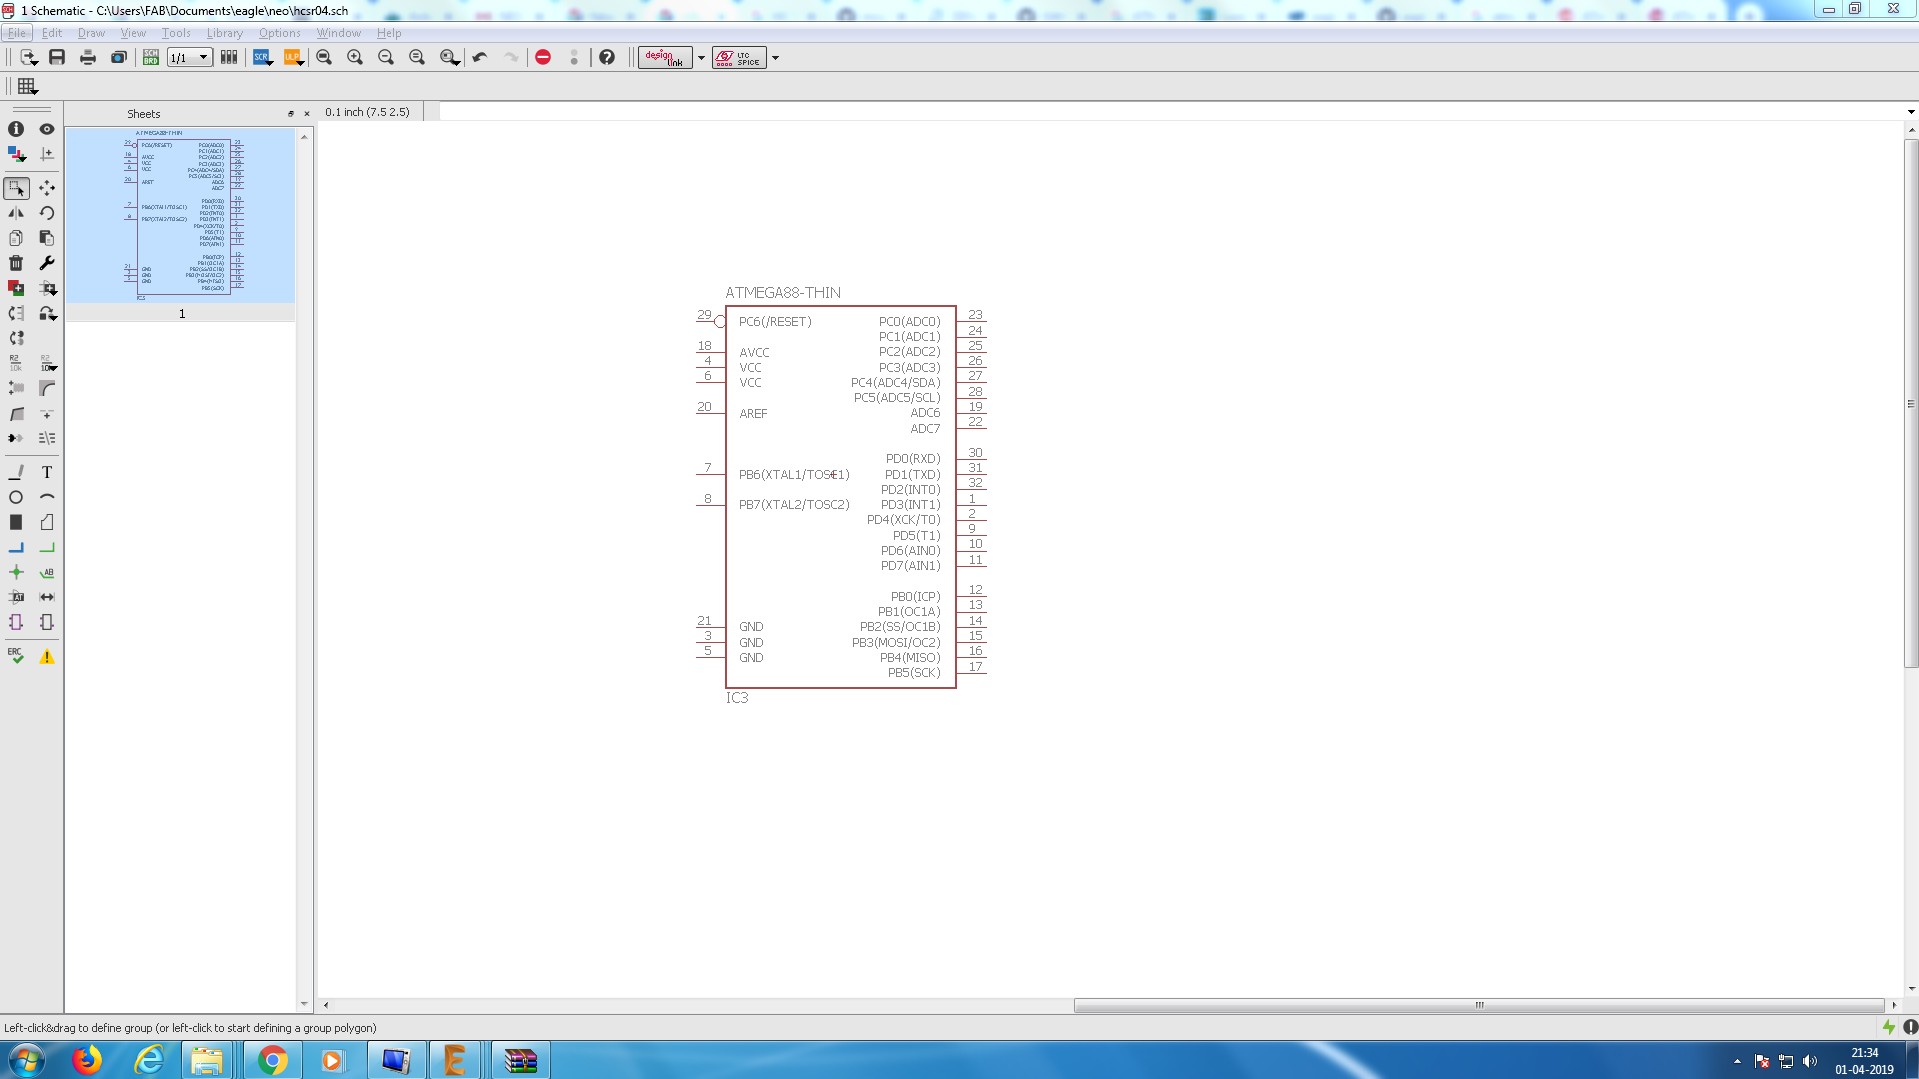Image resolution: width=1919 pixels, height=1079 pixels.
Task: Open Google Chrome from the taskbar
Action: [272, 1060]
